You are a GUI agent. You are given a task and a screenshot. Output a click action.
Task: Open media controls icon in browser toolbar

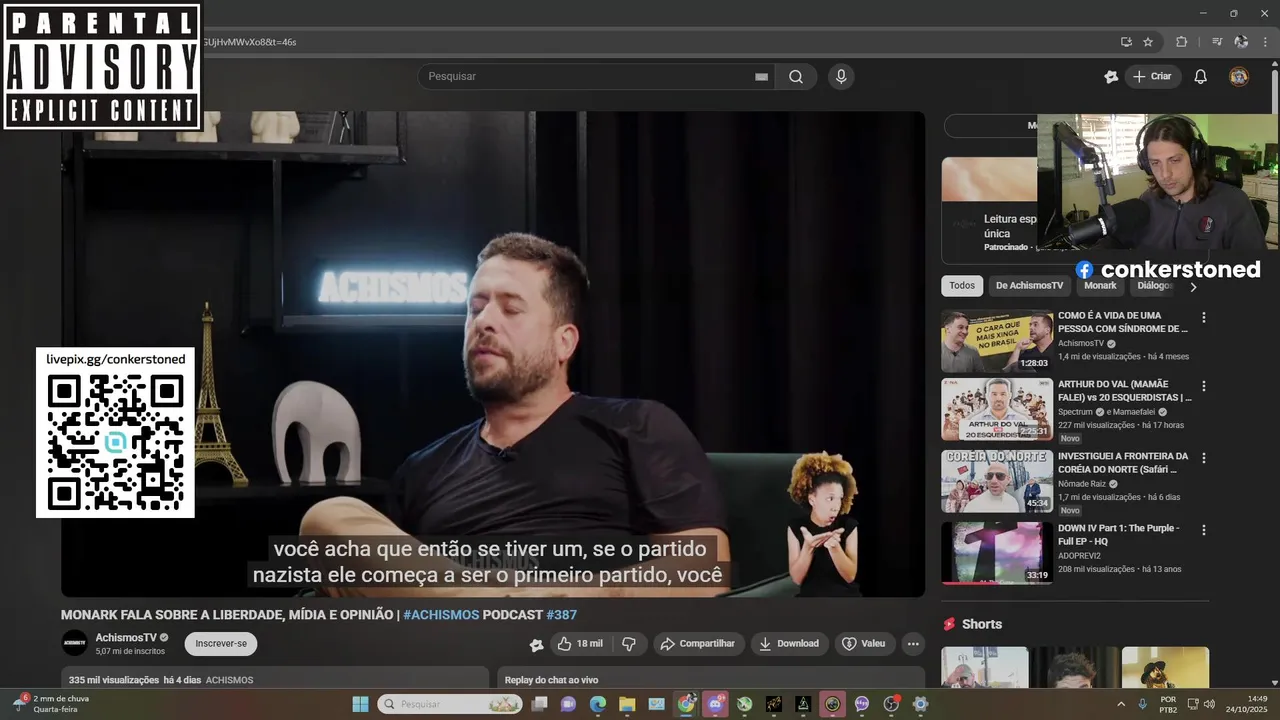[x=1217, y=42]
